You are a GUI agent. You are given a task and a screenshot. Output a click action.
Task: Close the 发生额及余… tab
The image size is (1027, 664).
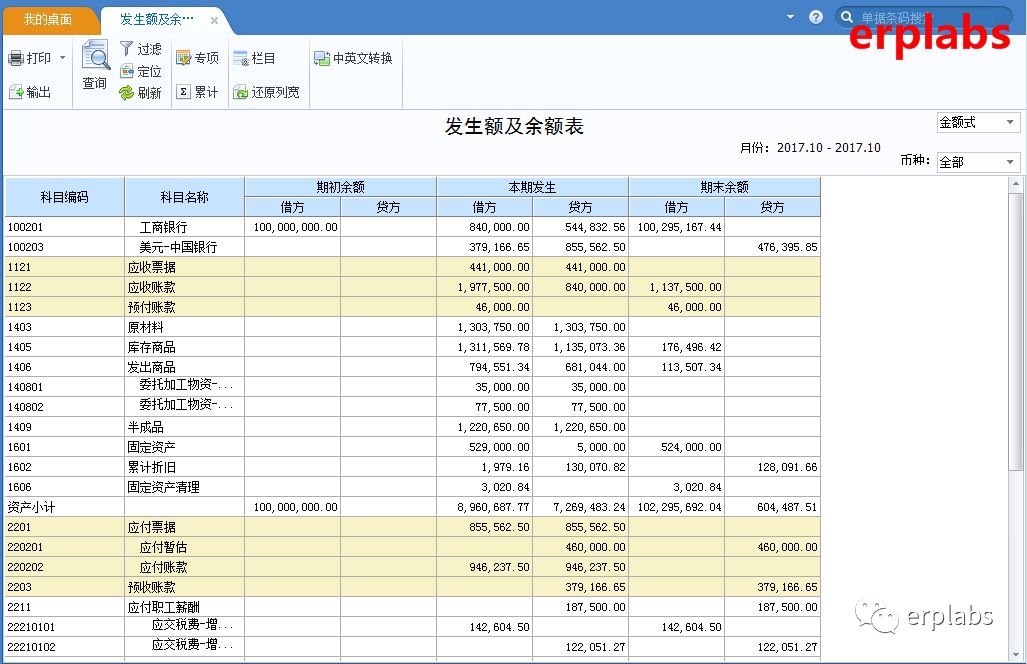click(214, 20)
